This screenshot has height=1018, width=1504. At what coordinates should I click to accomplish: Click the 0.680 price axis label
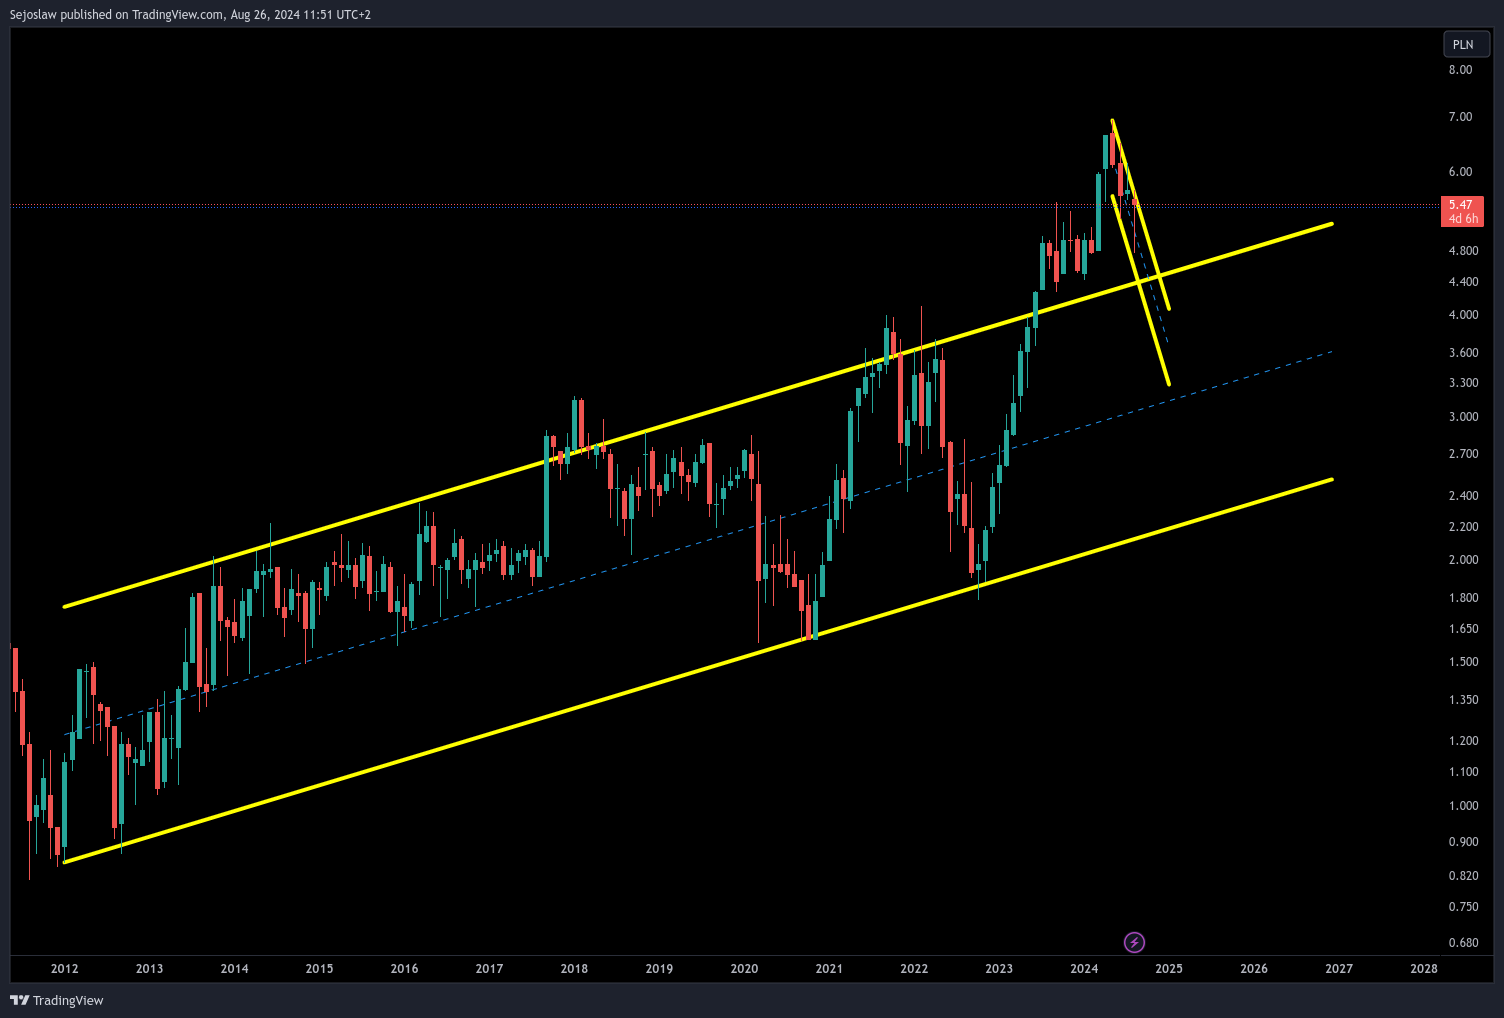click(1463, 943)
